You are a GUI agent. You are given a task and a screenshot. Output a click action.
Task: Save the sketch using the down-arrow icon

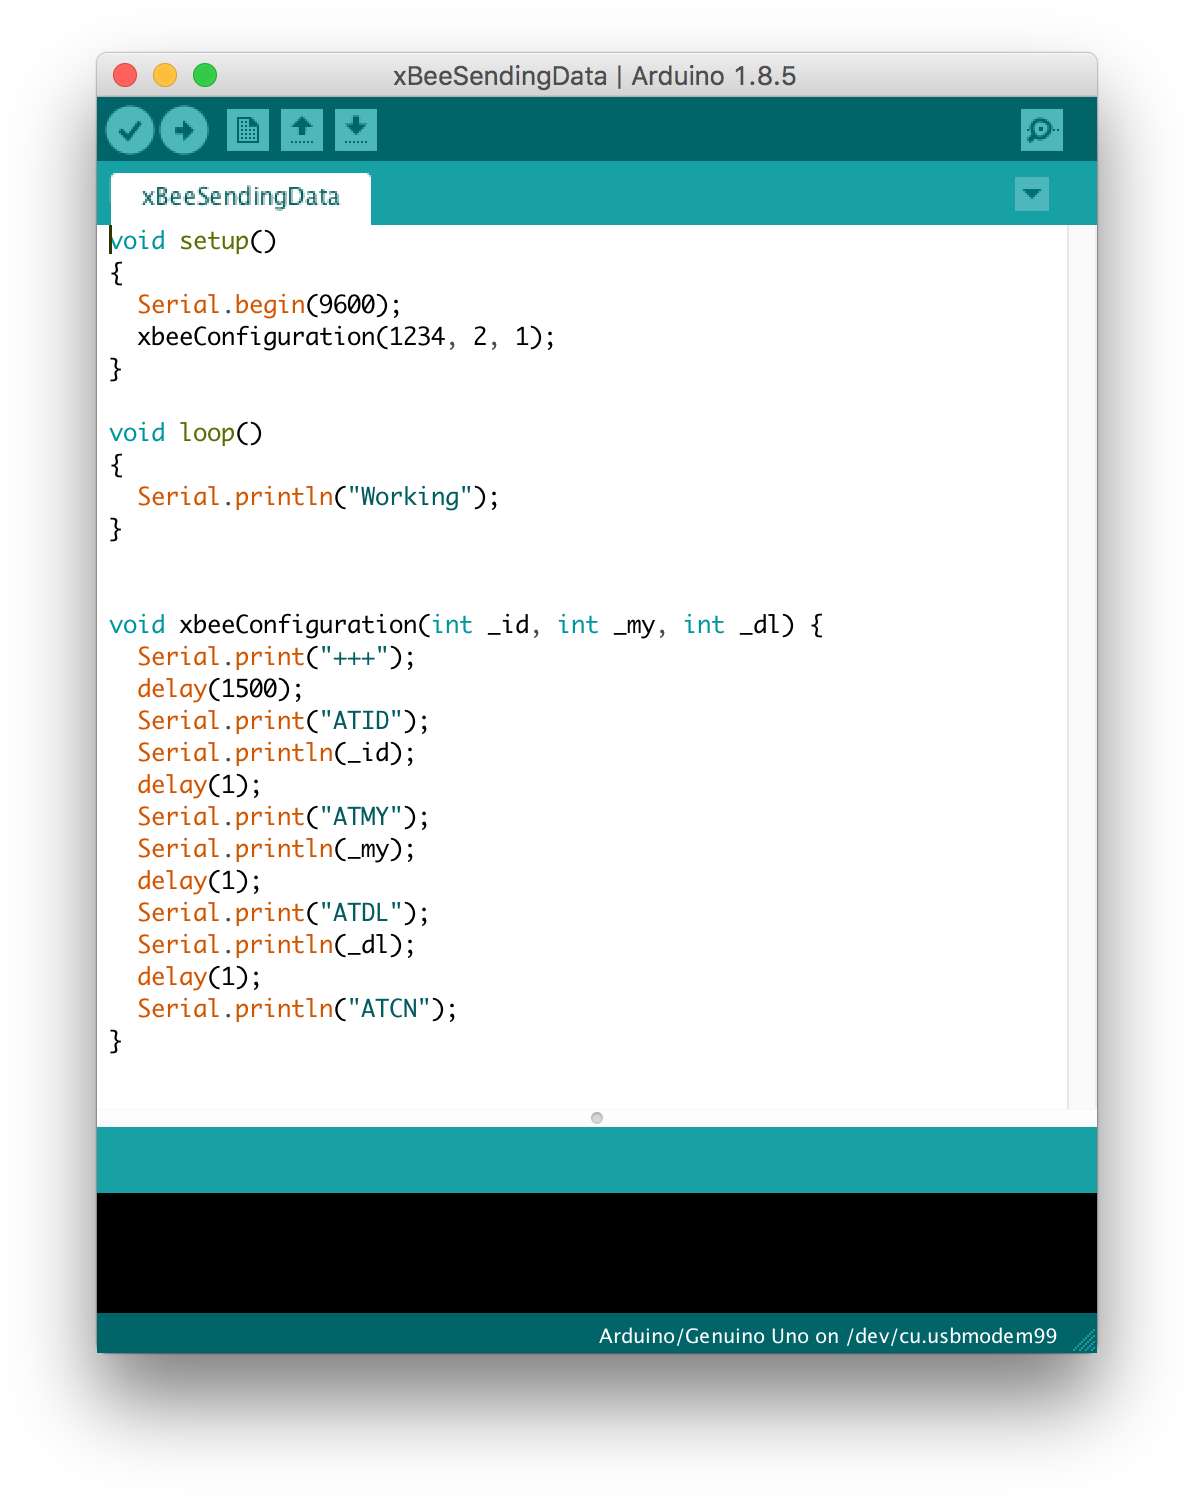356,130
